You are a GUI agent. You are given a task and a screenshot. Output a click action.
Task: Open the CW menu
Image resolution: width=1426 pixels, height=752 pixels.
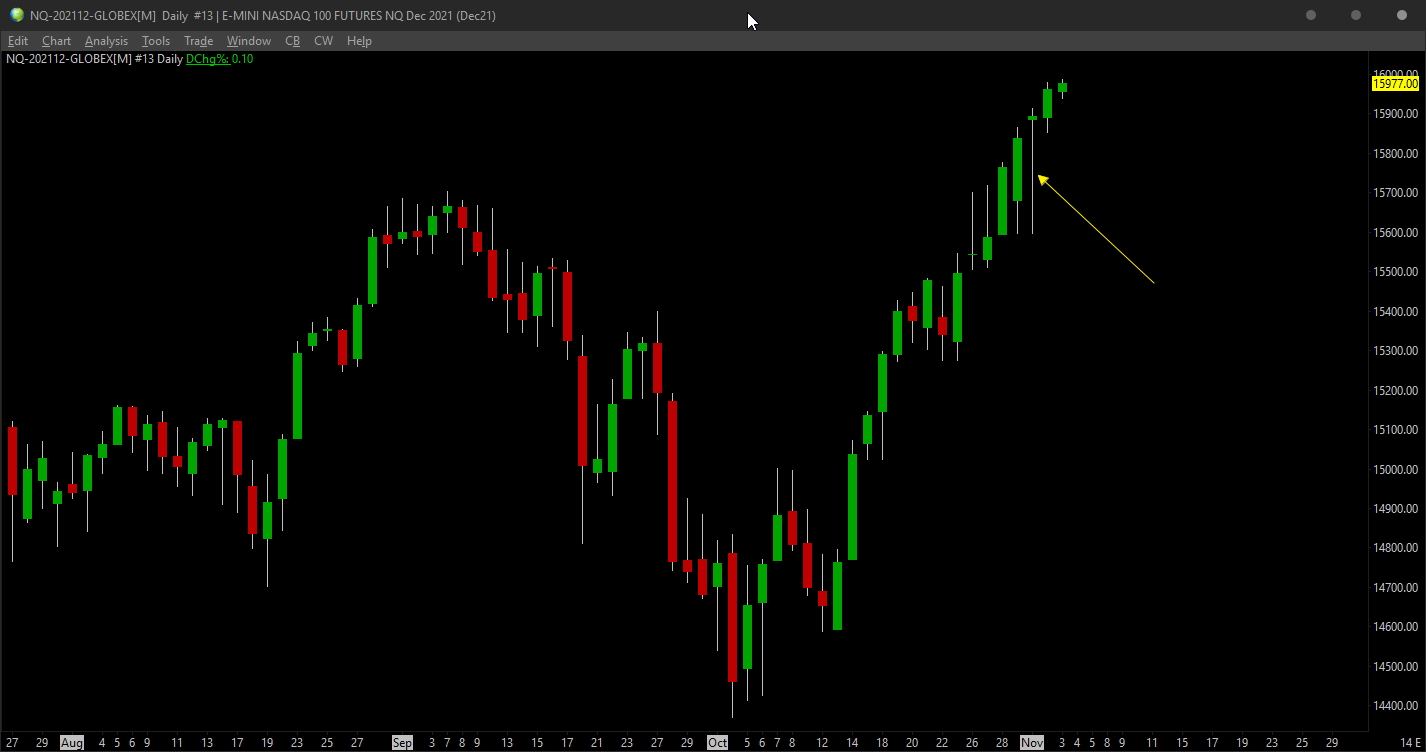tap(323, 41)
